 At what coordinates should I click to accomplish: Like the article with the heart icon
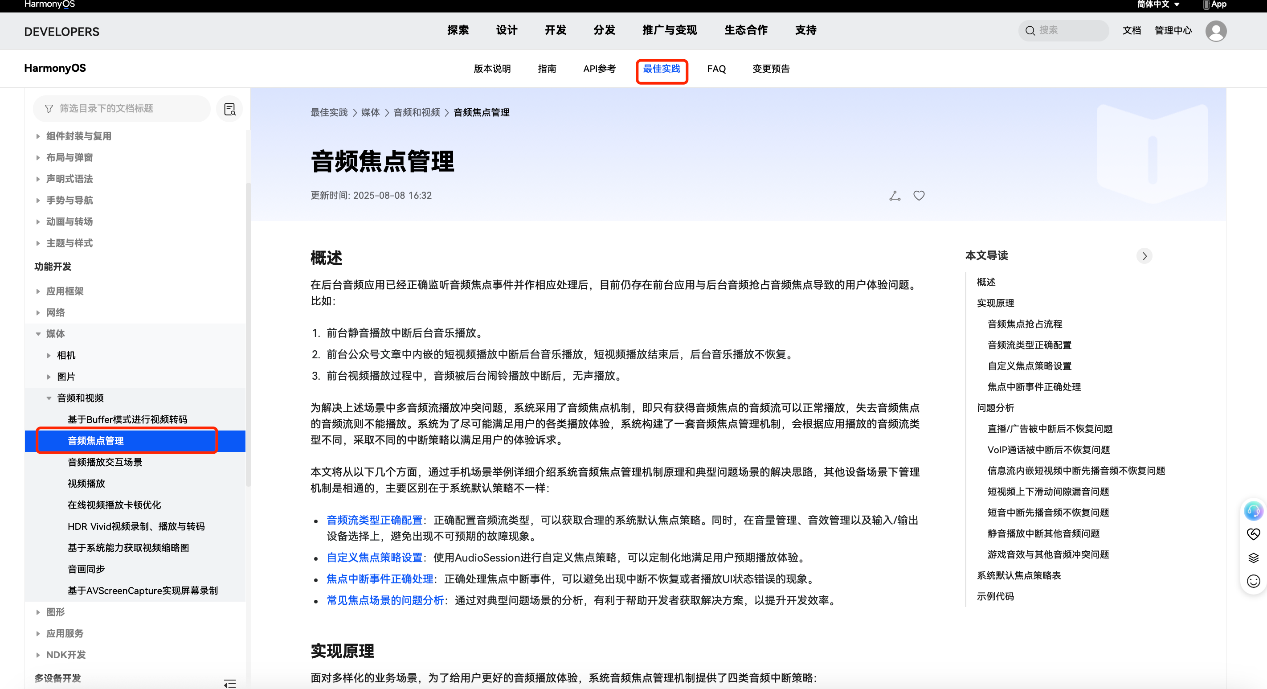tap(919, 196)
